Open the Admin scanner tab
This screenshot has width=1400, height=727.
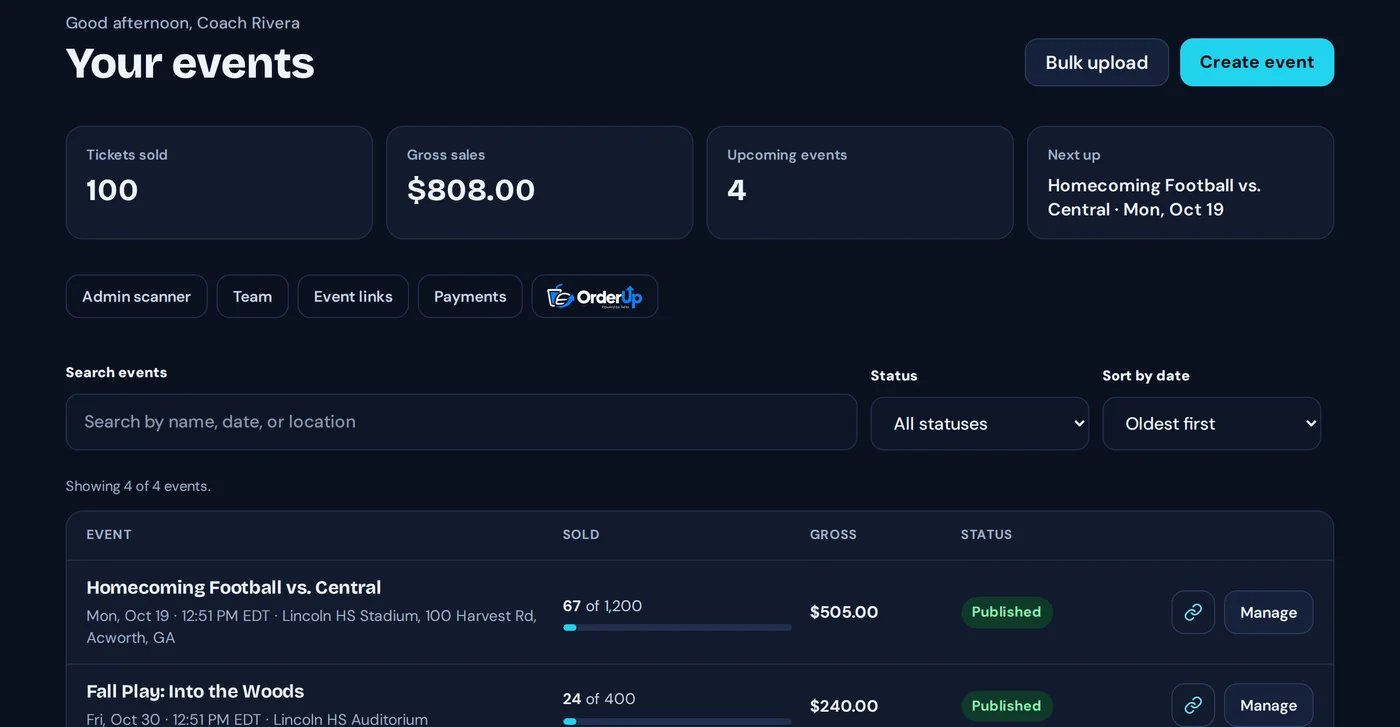[136, 296]
